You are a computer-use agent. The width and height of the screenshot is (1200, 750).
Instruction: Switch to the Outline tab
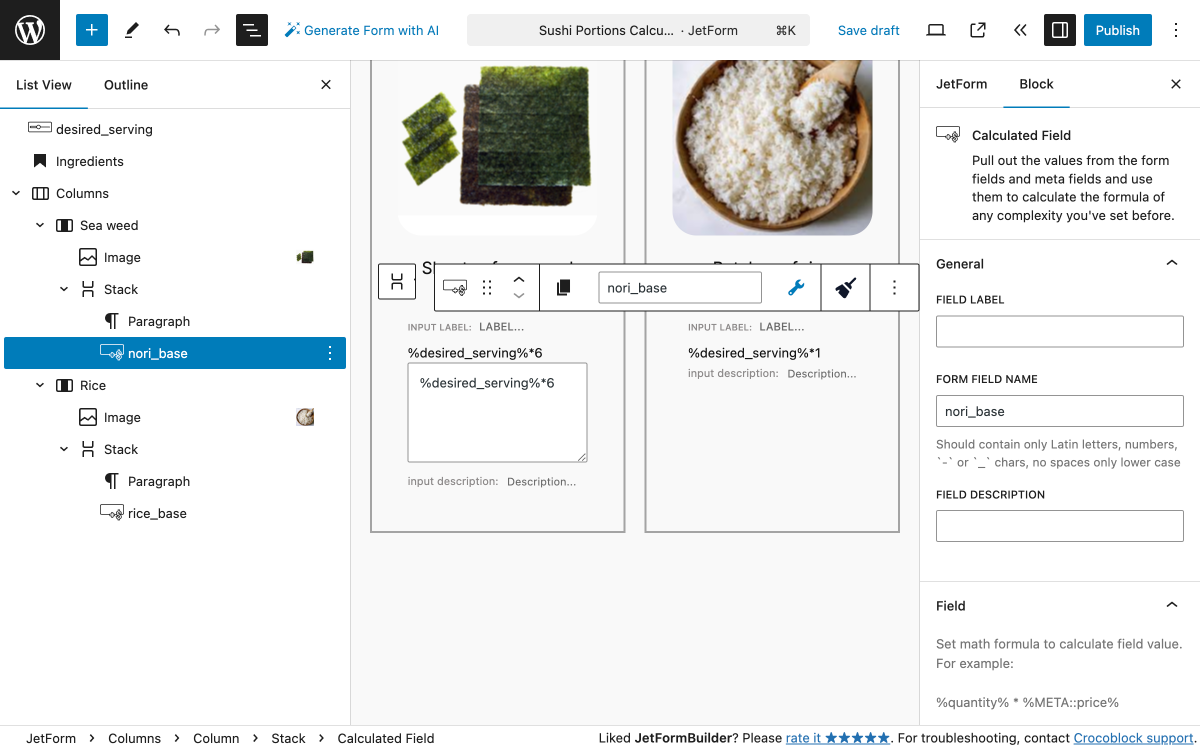click(126, 85)
